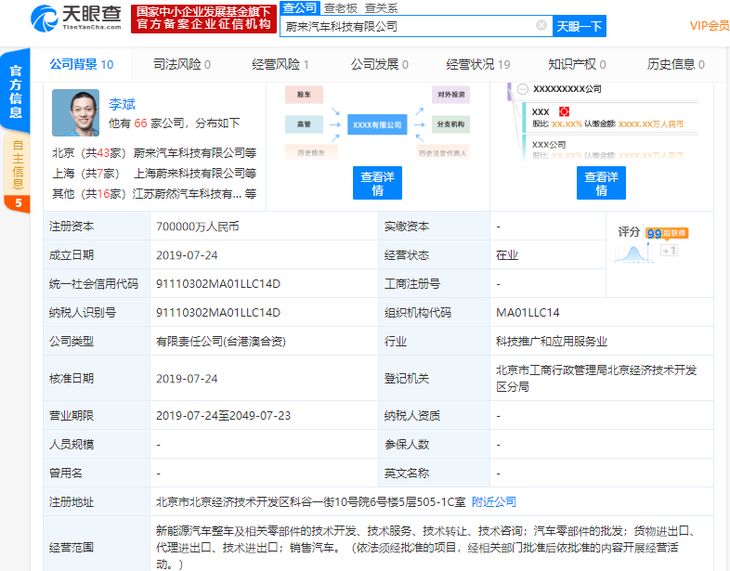Click 查看详情 under the company relationship chart
730x571 pixels.
[377, 183]
